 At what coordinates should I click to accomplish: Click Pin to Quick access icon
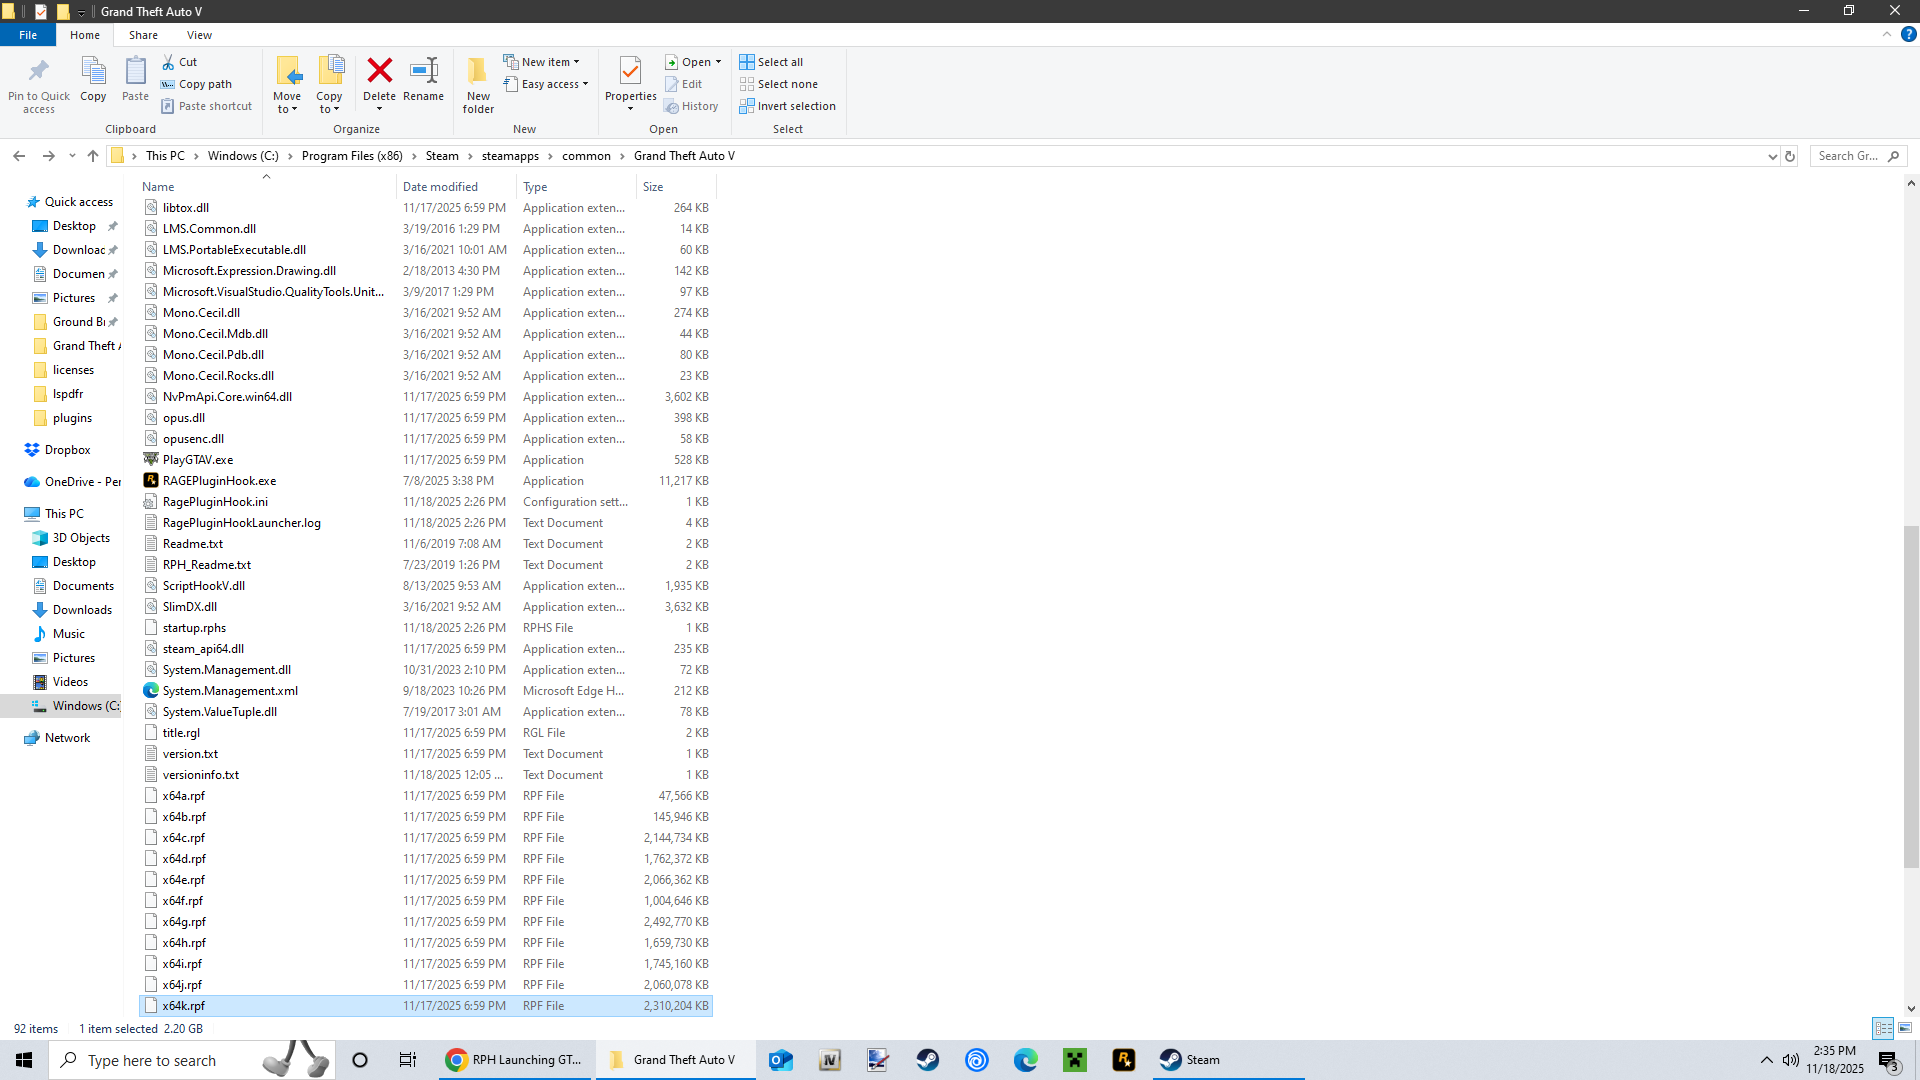[x=39, y=71]
